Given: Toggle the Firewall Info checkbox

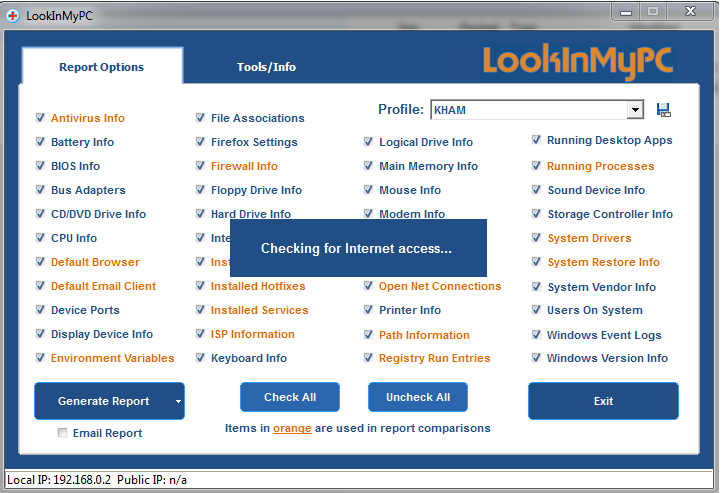Looking at the screenshot, I should tap(200, 166).
